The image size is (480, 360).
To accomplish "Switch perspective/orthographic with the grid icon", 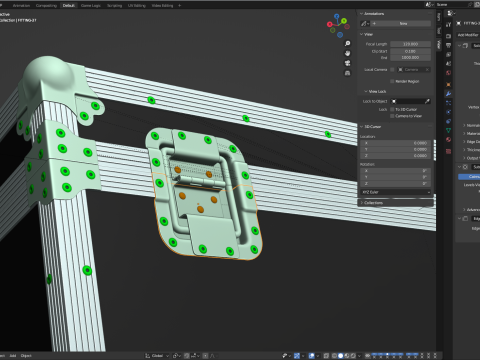I will pyautogui.click(x=347, y=73).
